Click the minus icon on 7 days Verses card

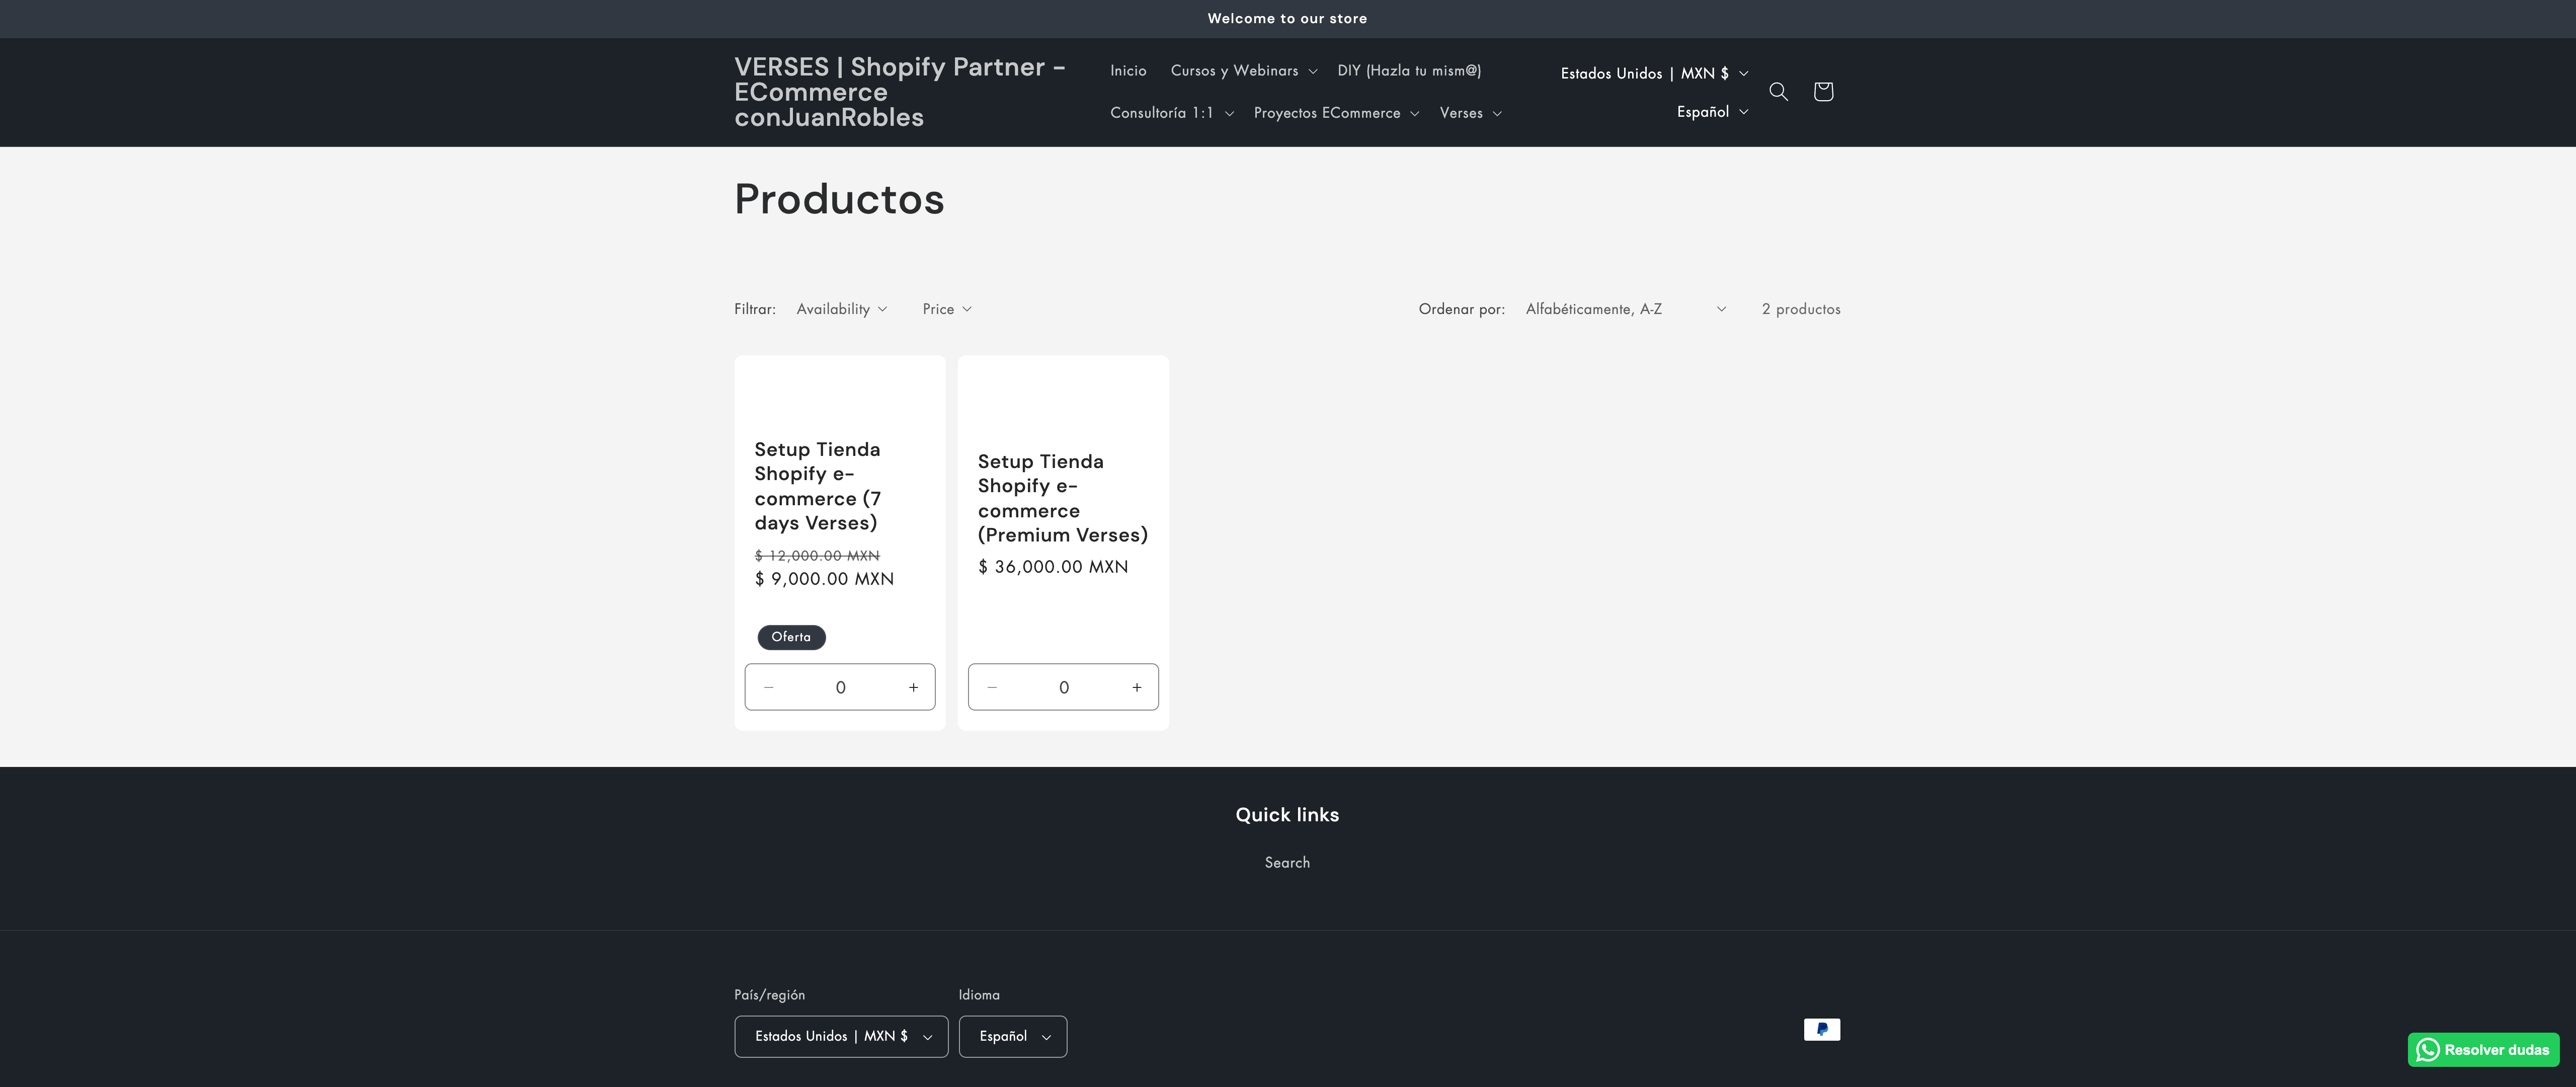click(x=769, y=687)
